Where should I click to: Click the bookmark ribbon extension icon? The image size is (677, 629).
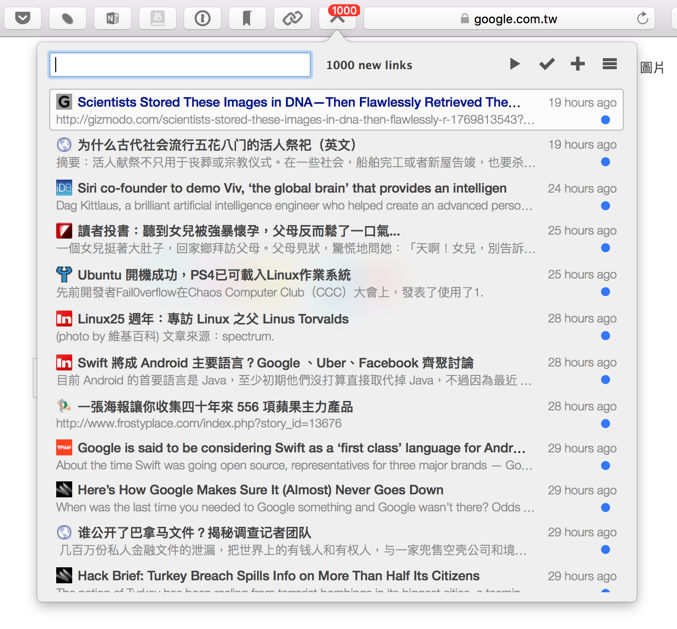[x=247, y=18]
